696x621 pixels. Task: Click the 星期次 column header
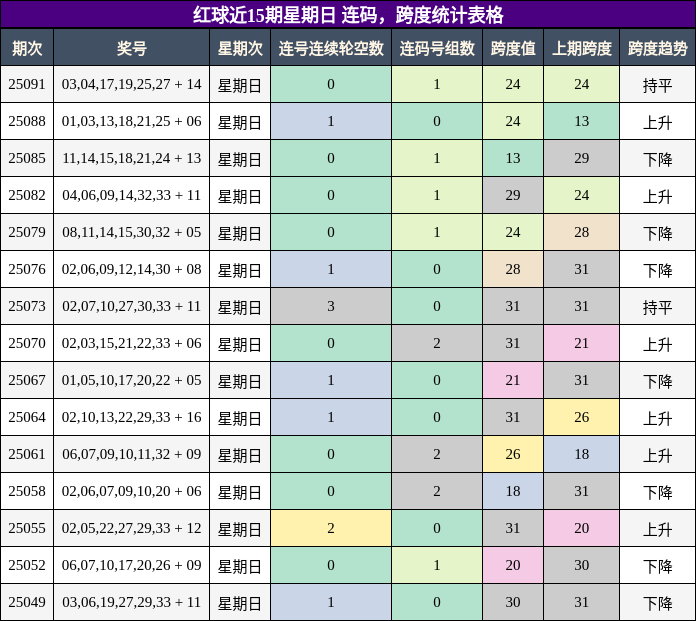(240, 48)
